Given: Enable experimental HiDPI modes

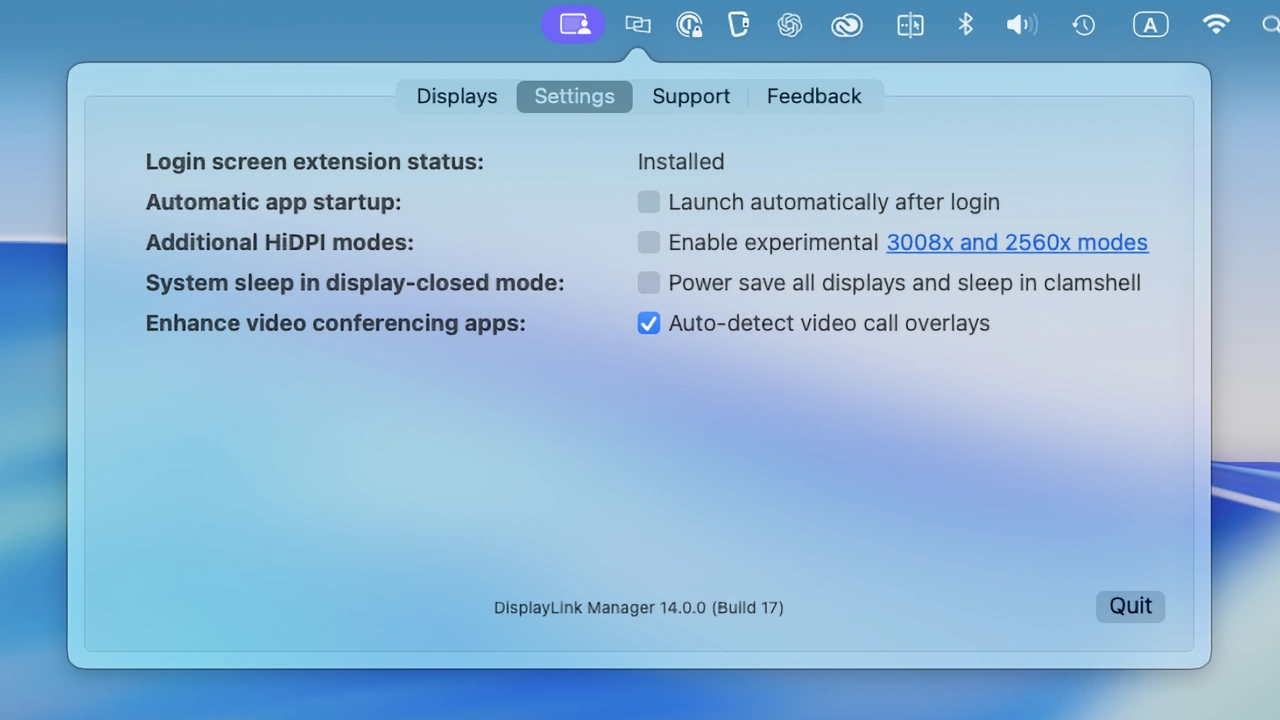Looking at the screenshot, I should [x=648, y=242].
